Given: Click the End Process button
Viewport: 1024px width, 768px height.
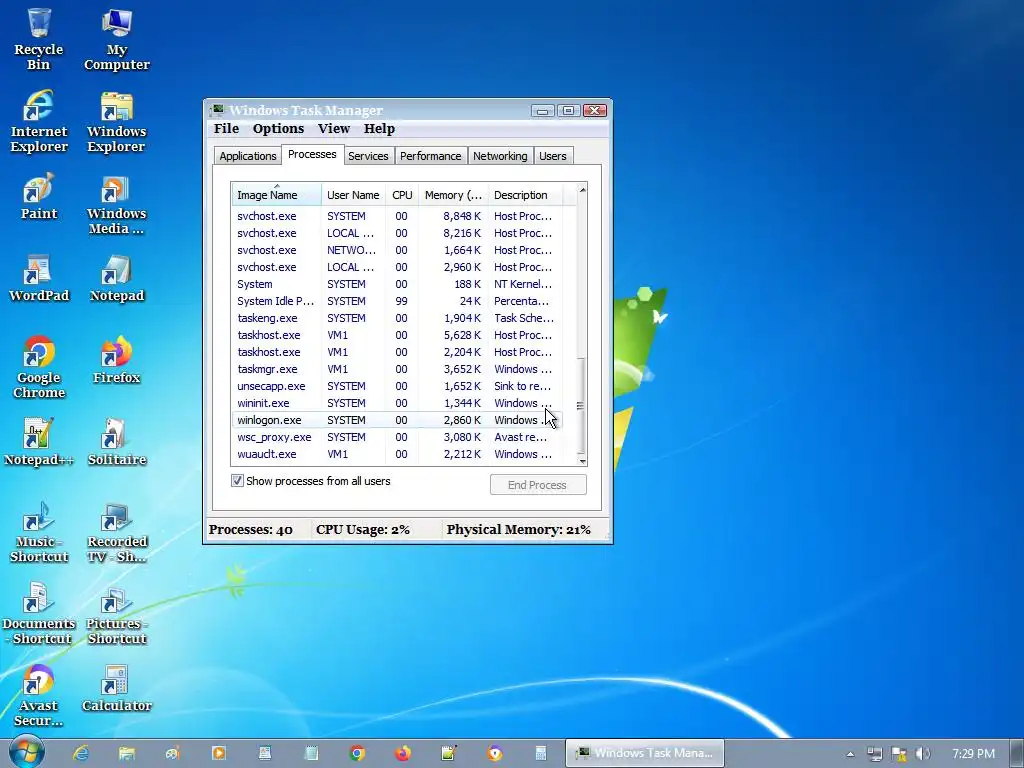Looking at the screenshot, I should pyautogui.click(x=538, y=485).
